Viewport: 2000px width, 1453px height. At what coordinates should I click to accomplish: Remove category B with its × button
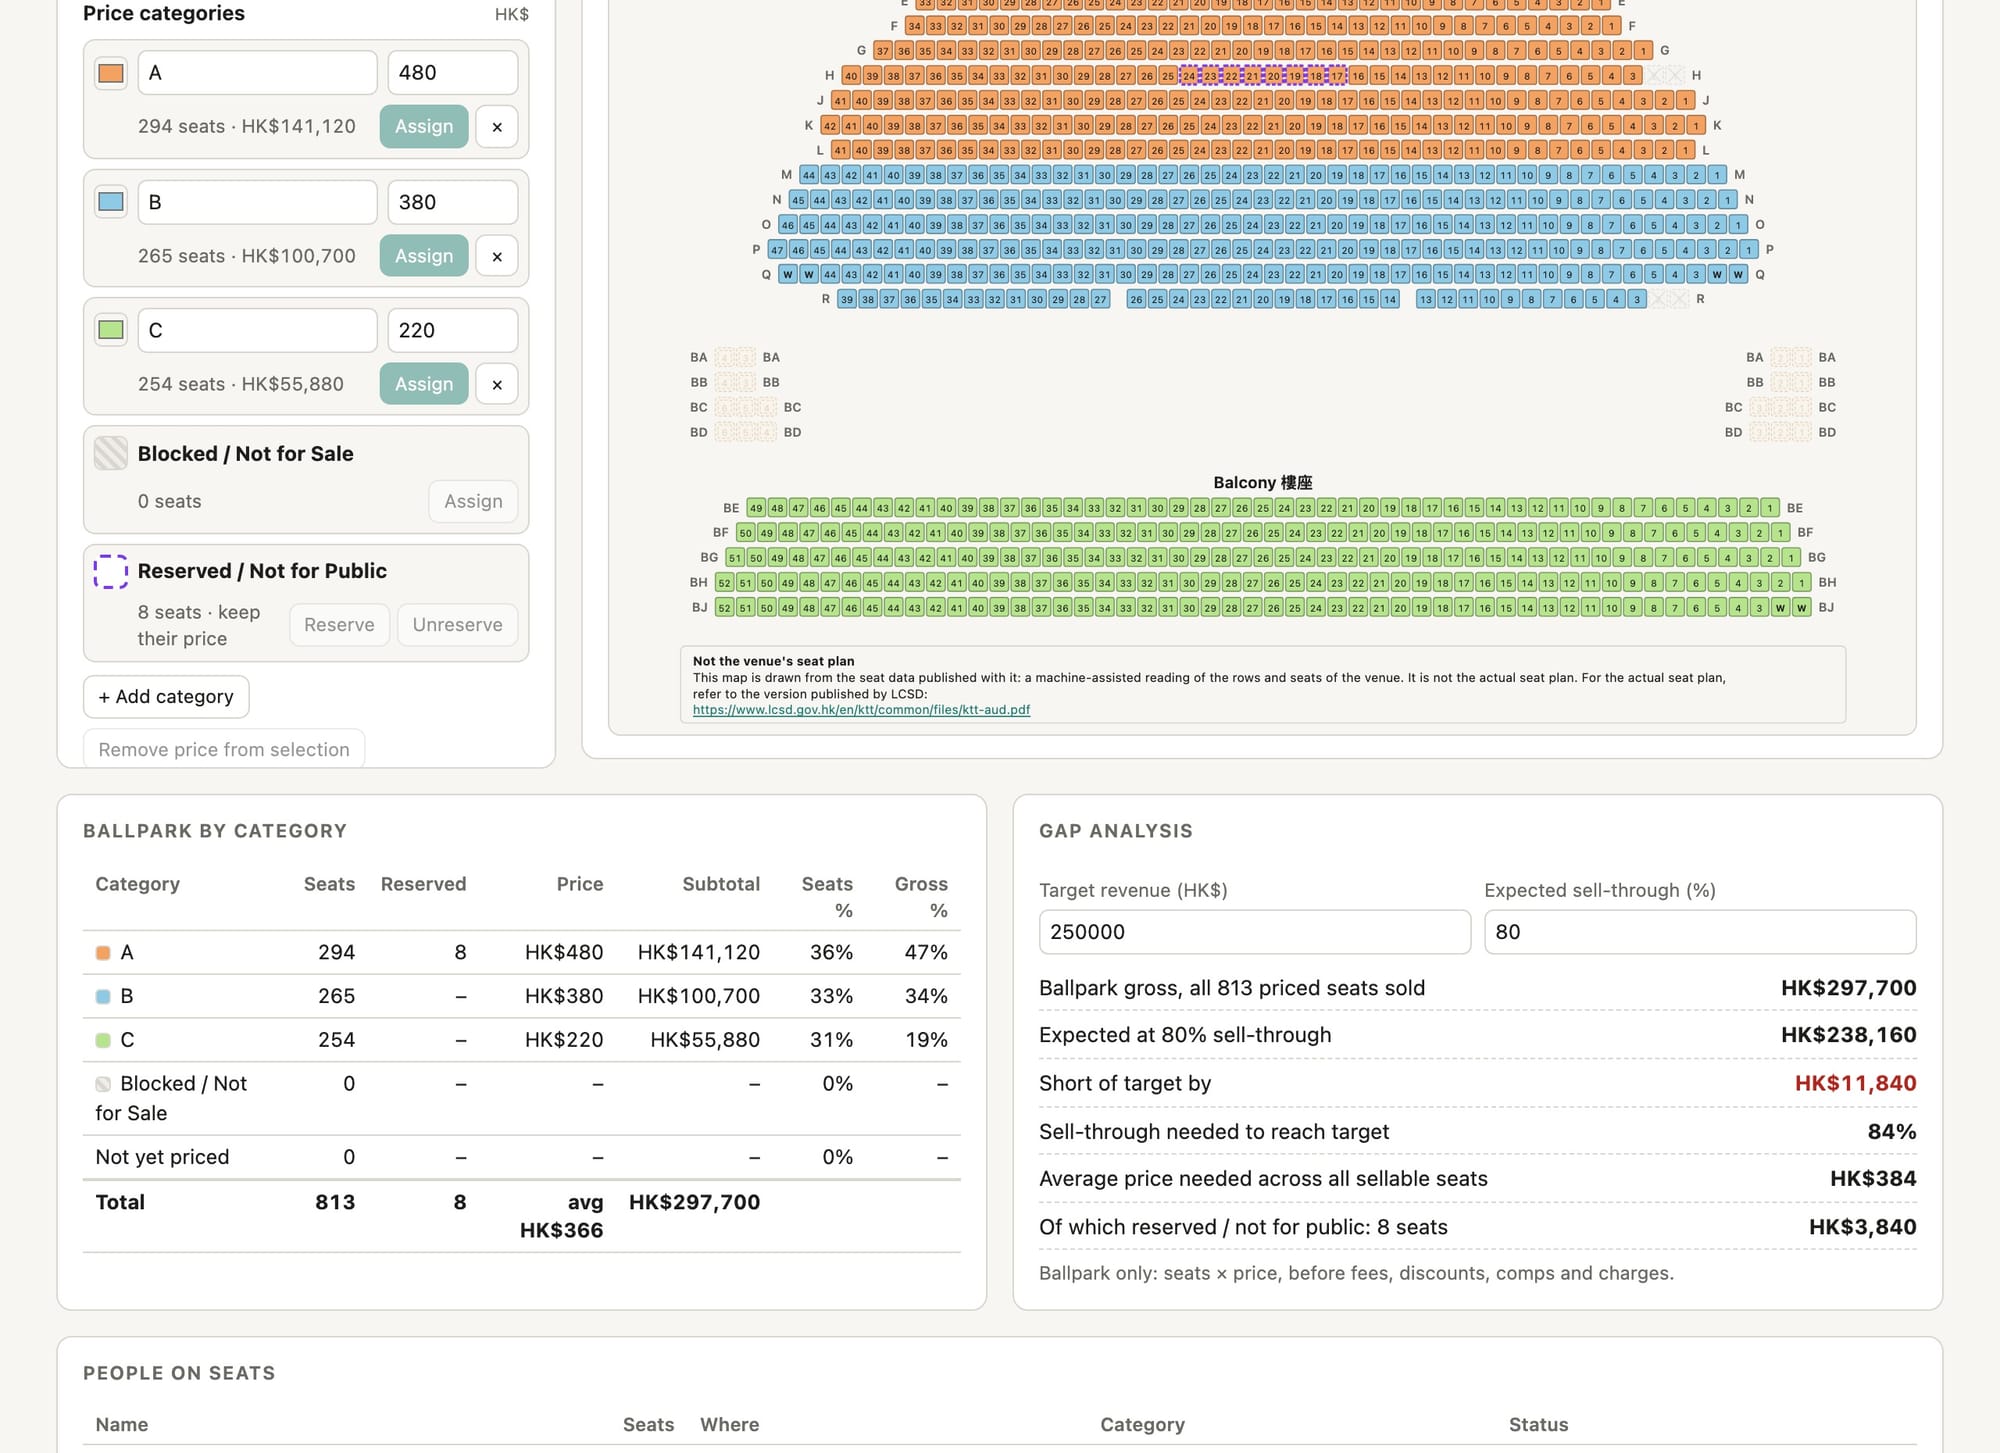tap(497, 256)
